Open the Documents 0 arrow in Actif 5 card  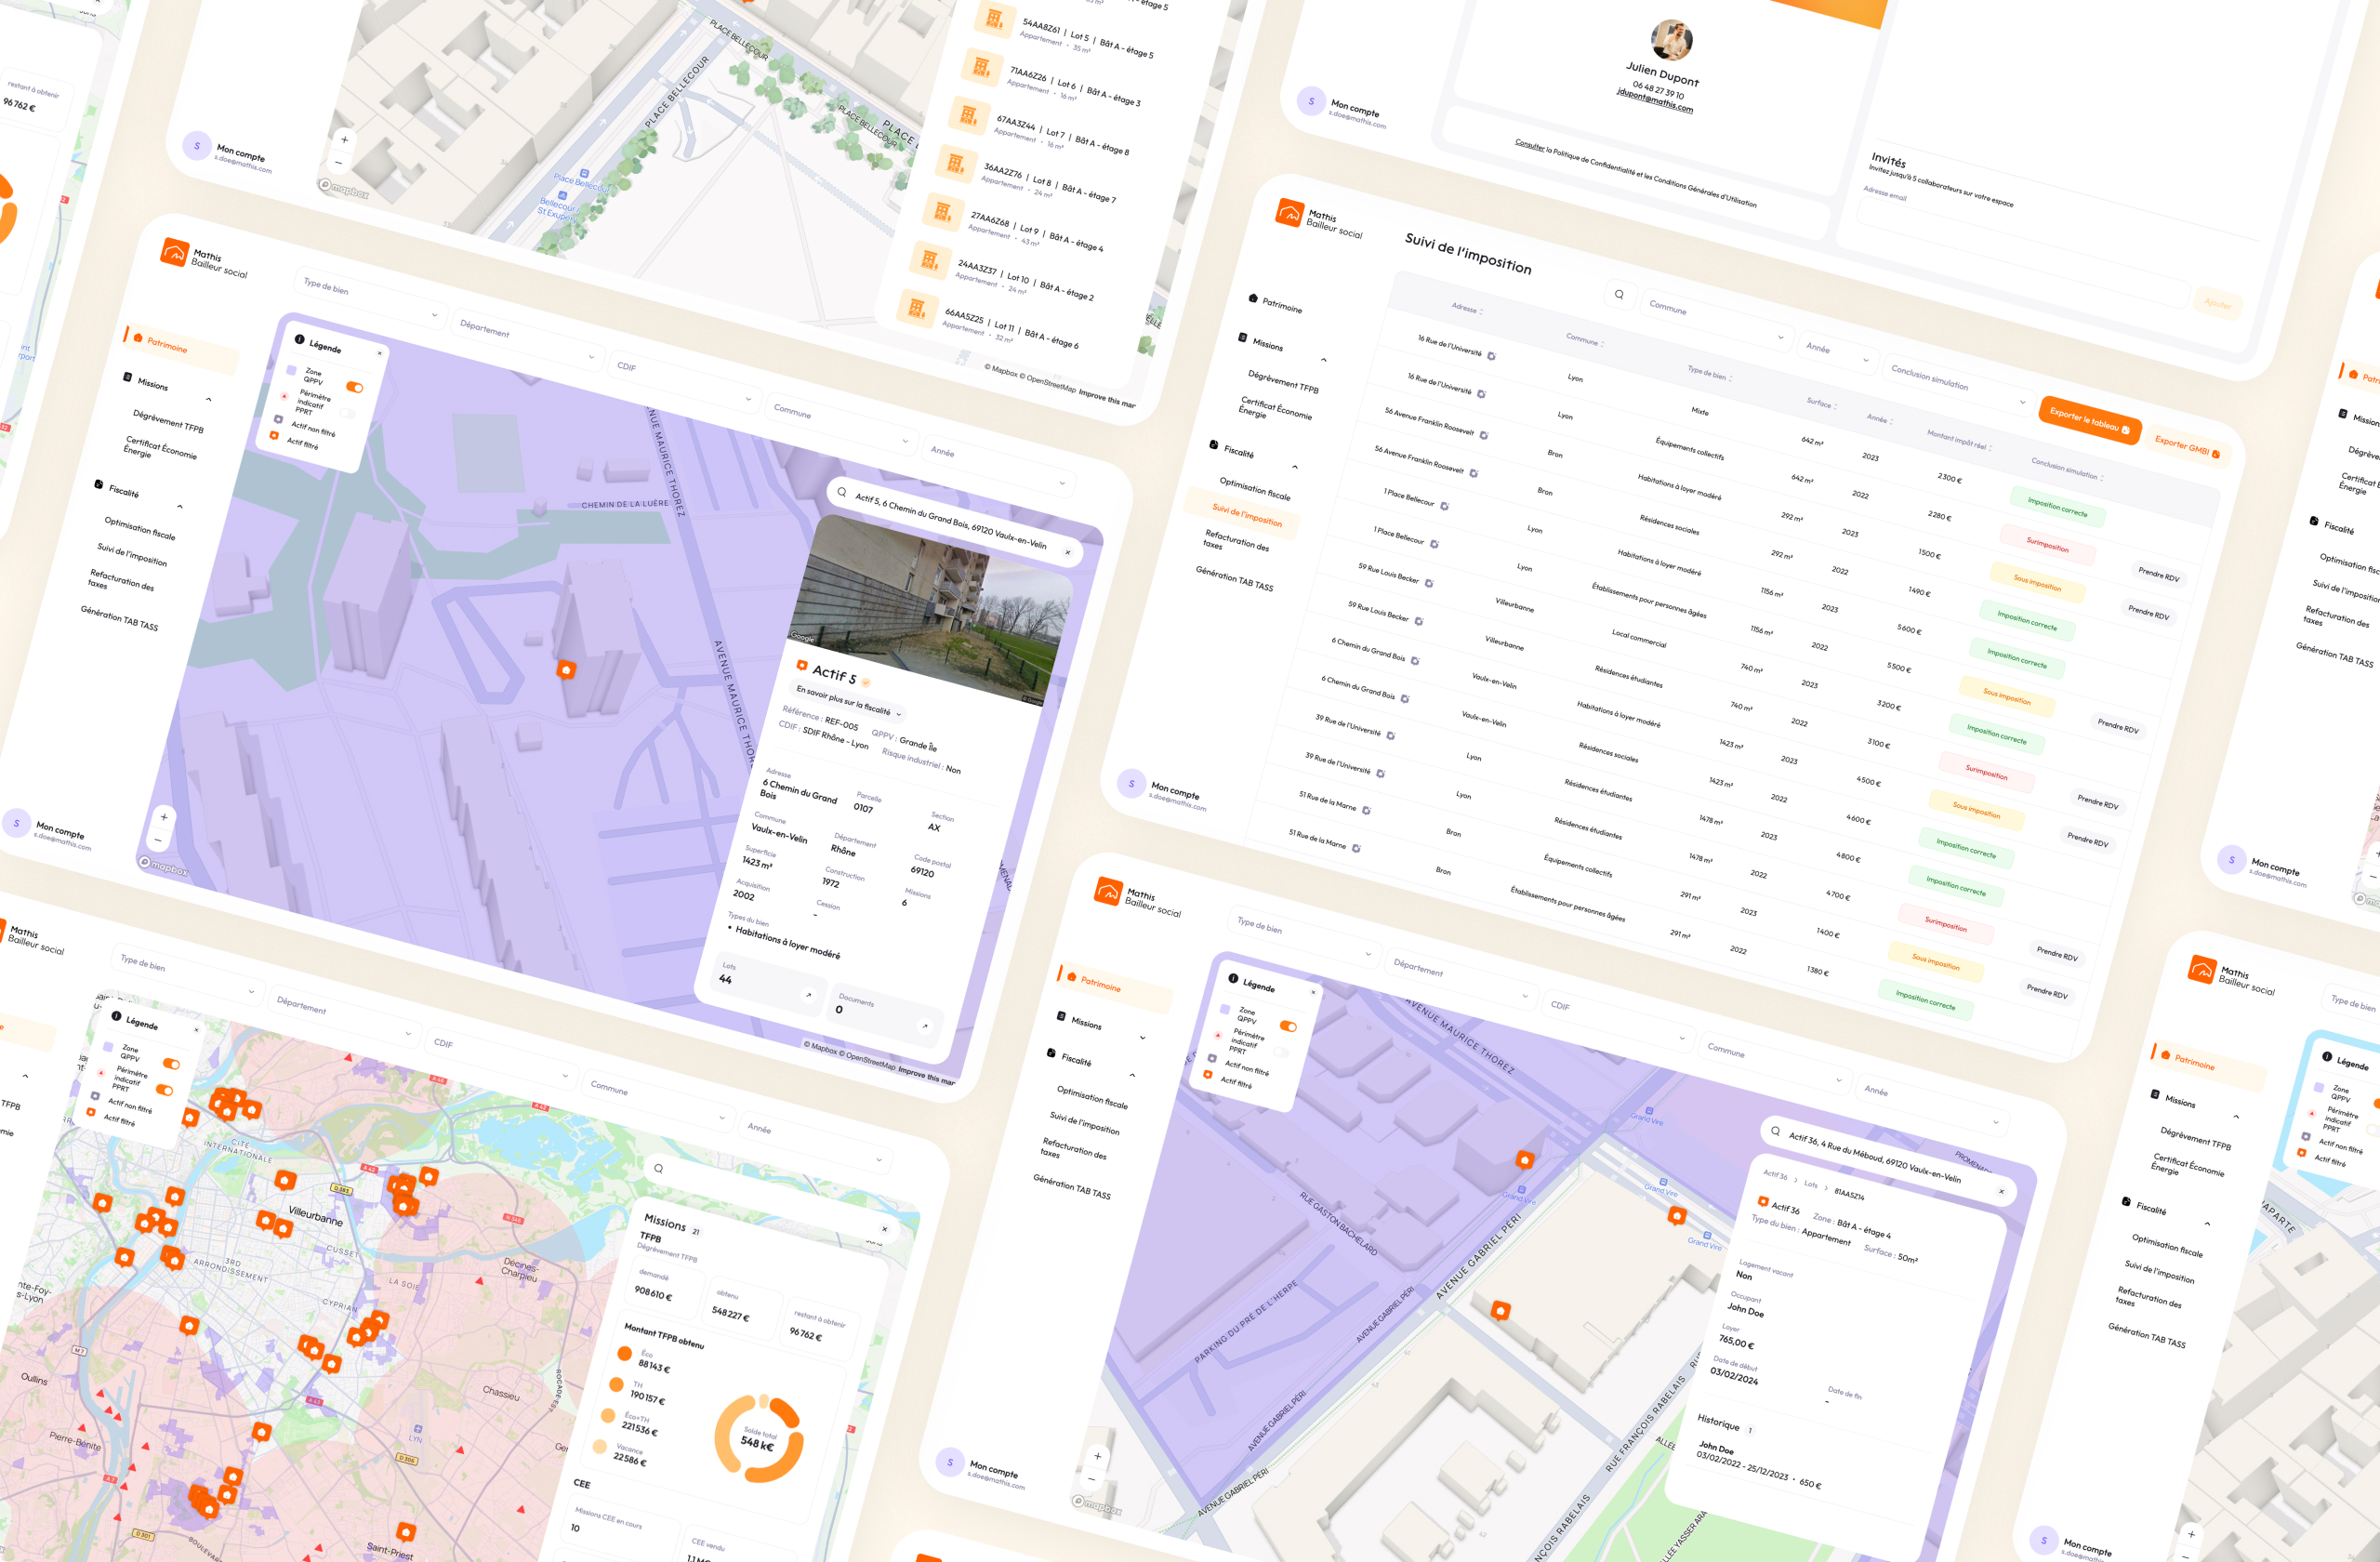(924, 1025)
